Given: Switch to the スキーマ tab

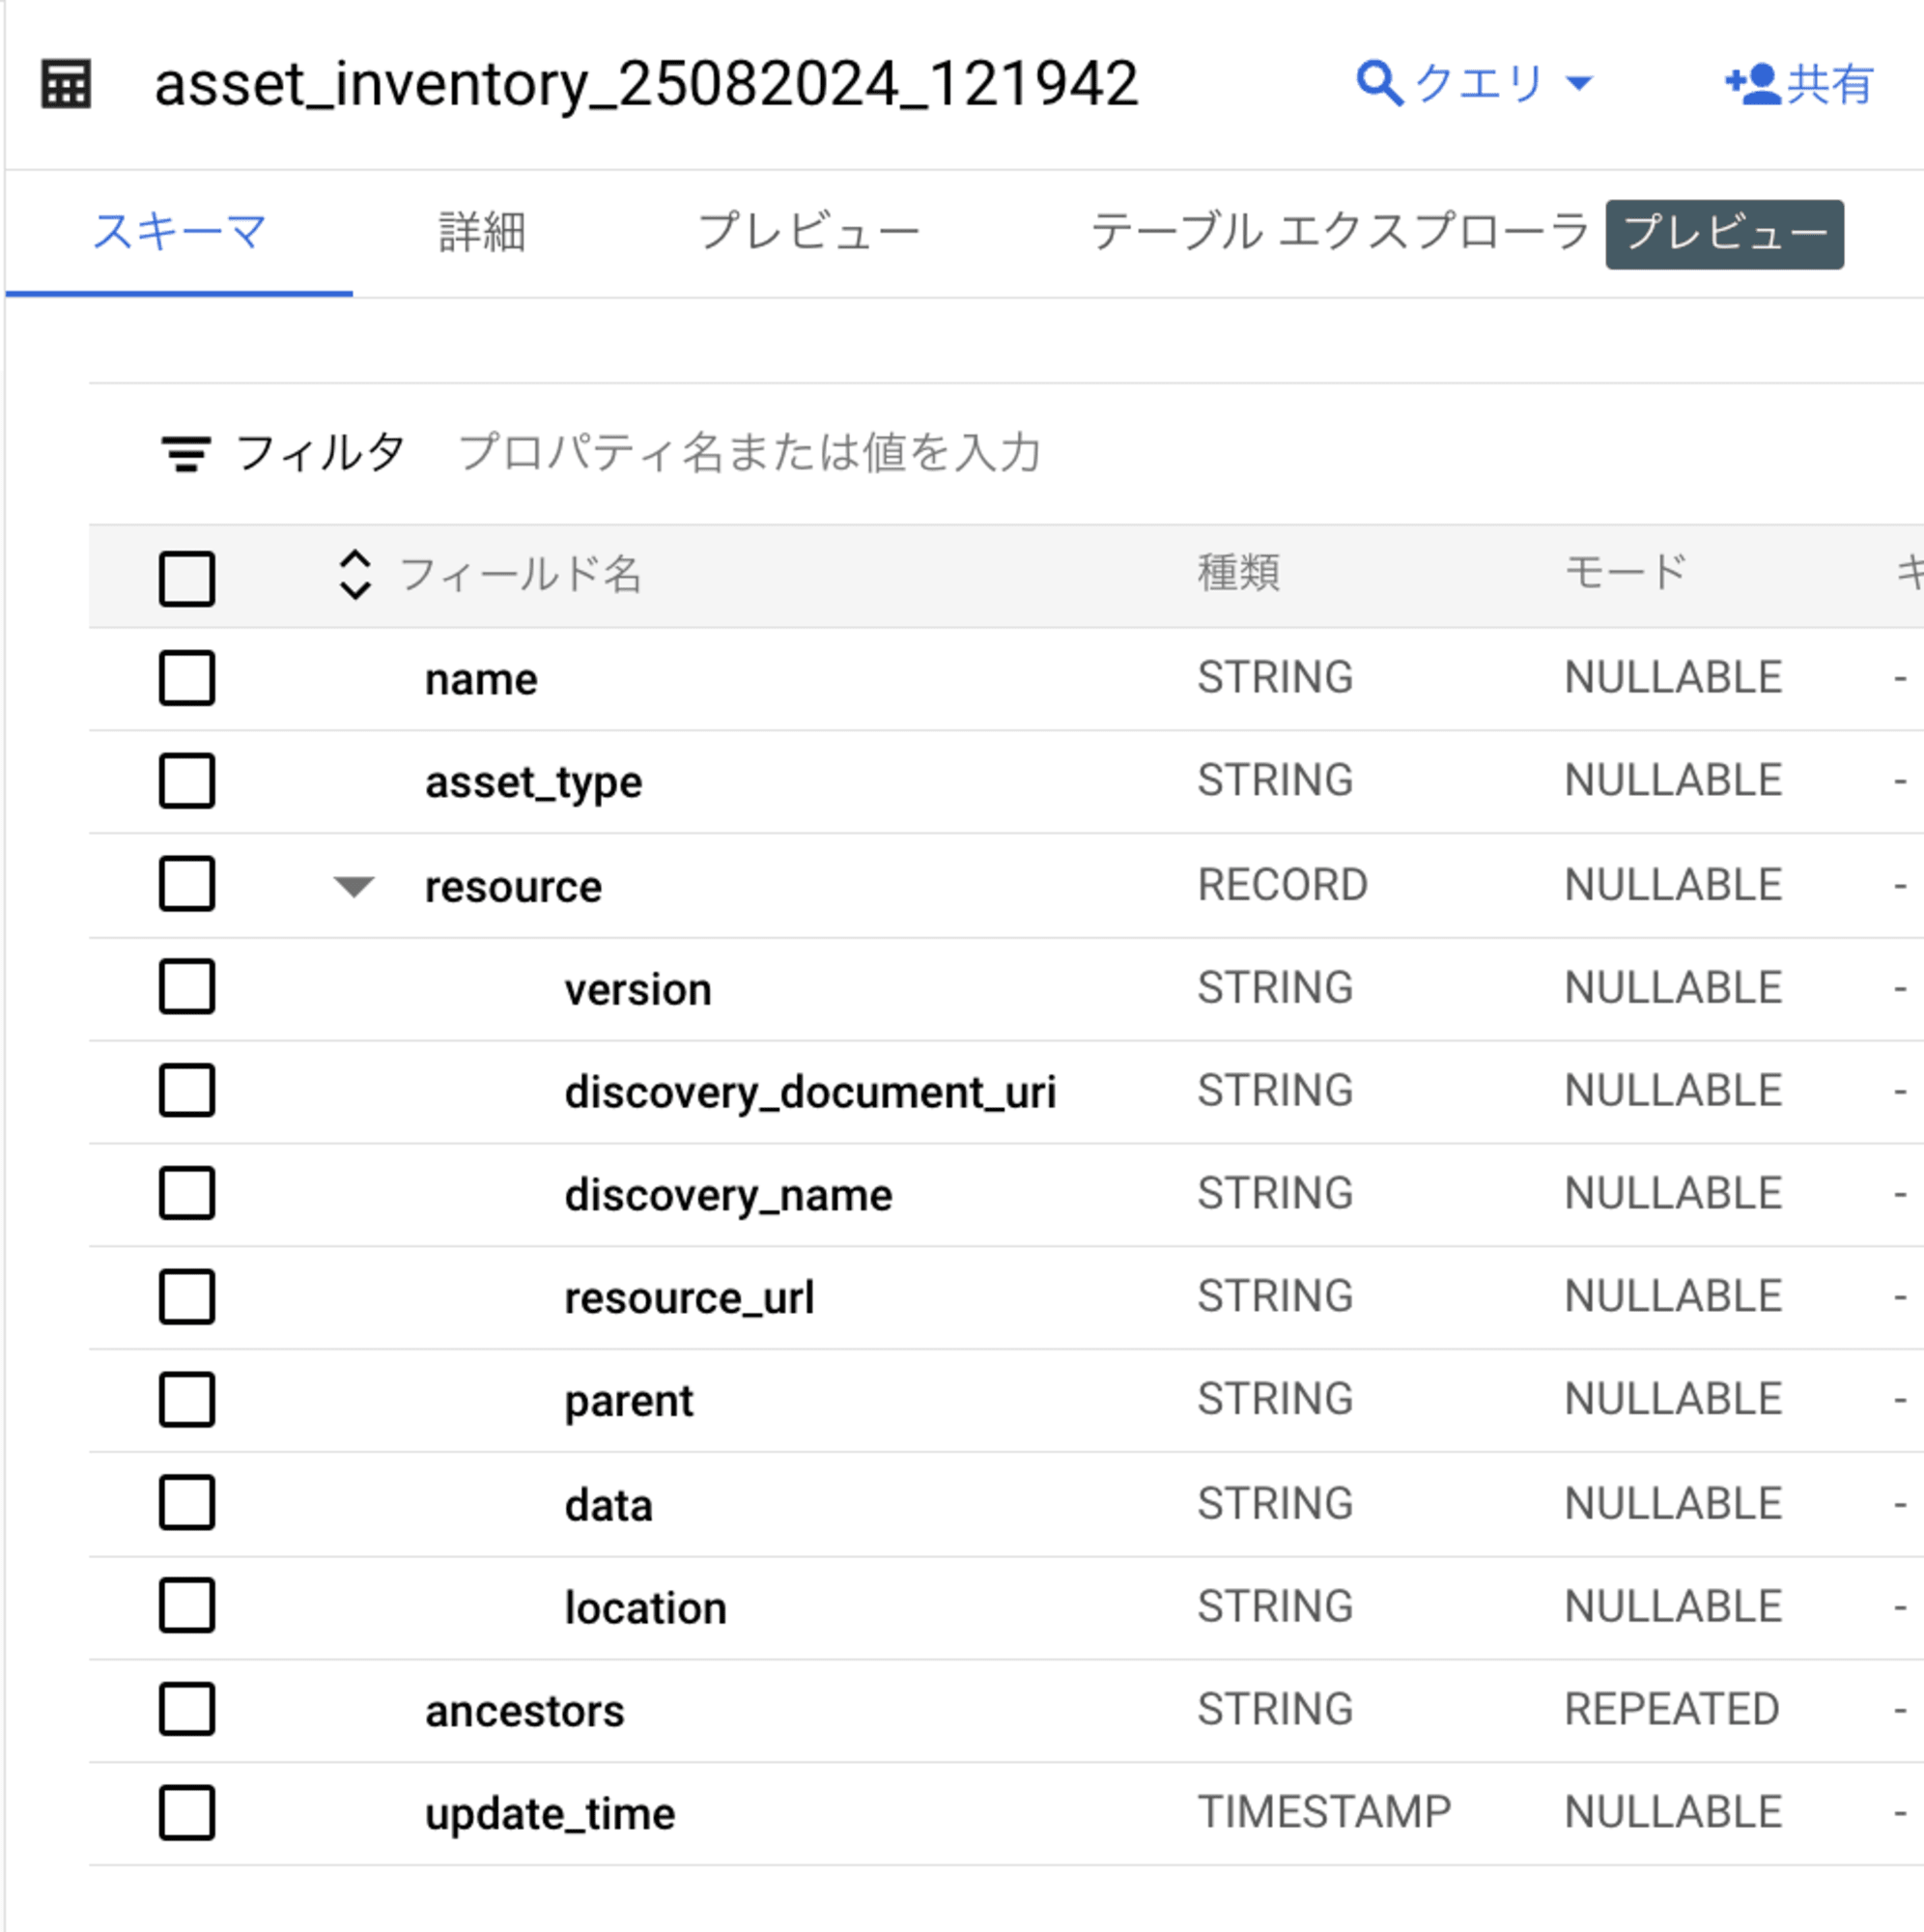Looking at the screenshot, I should click(180, 232).
